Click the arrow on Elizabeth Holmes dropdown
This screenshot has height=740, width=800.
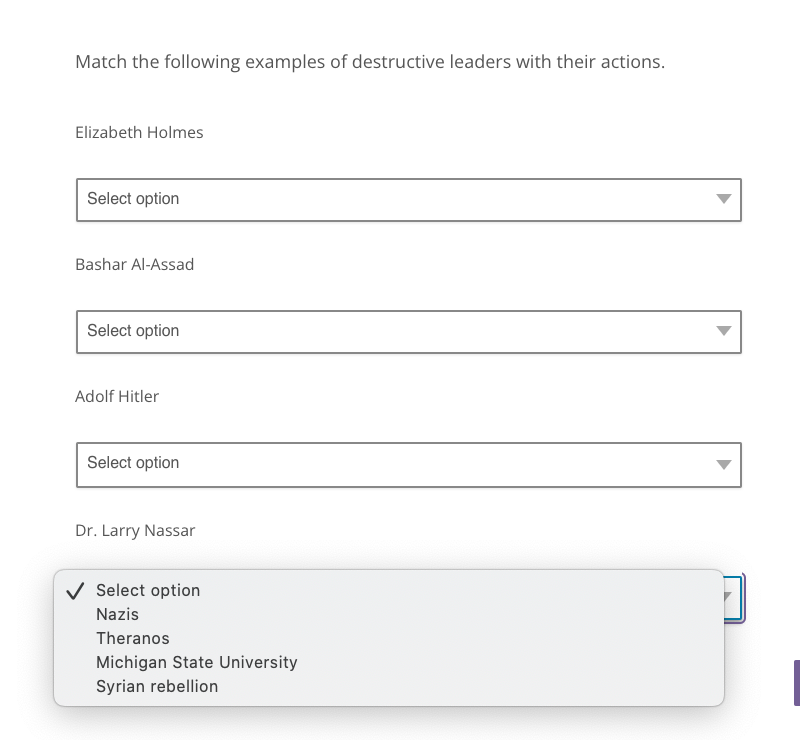pyautogui.click(x=724, y=199)
